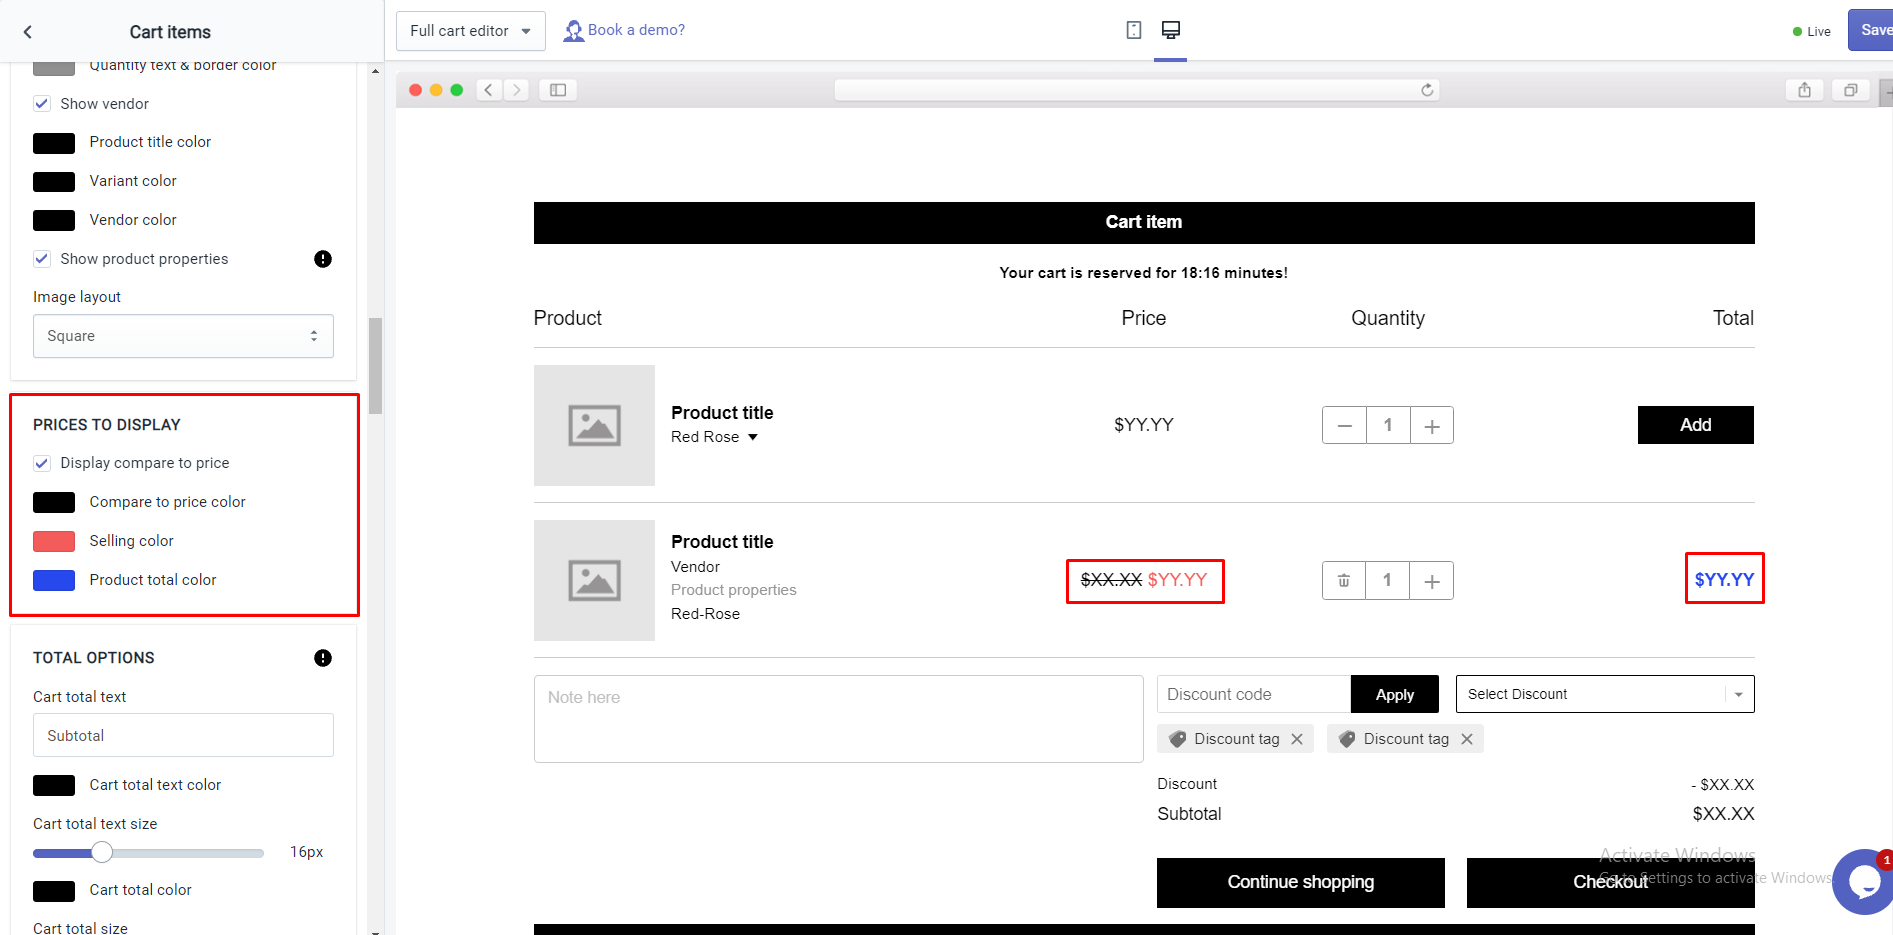Decrease quantity of first product with minus
This screenshot has width=1893, height=935.
pos(1344,425)
